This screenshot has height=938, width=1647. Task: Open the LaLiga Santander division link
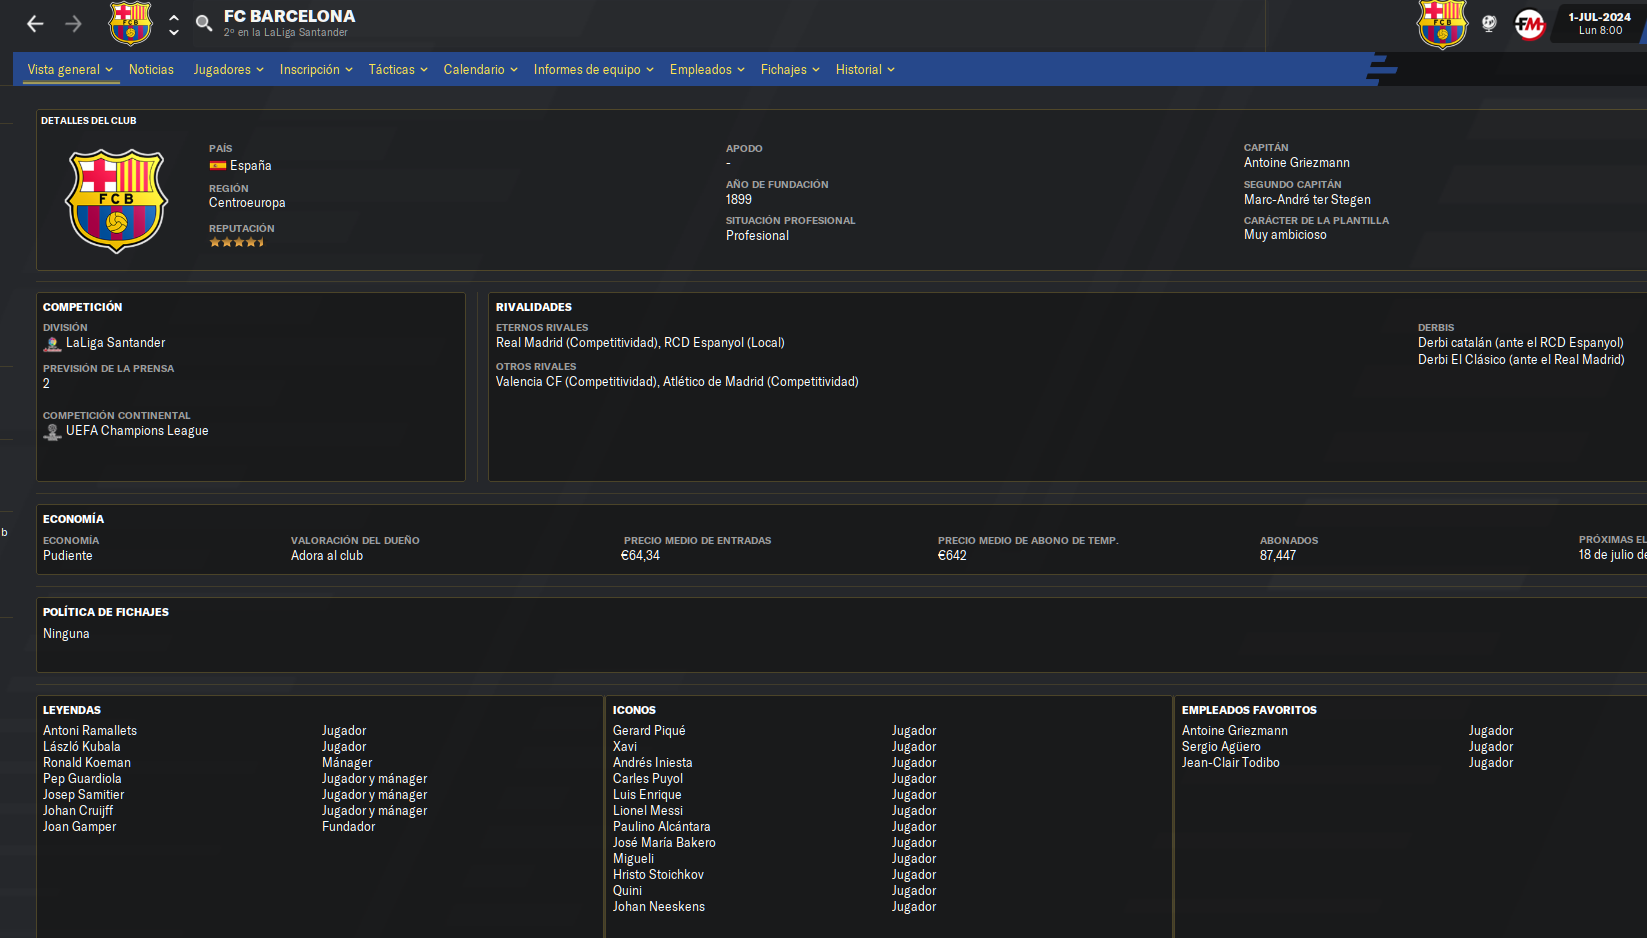115,343
